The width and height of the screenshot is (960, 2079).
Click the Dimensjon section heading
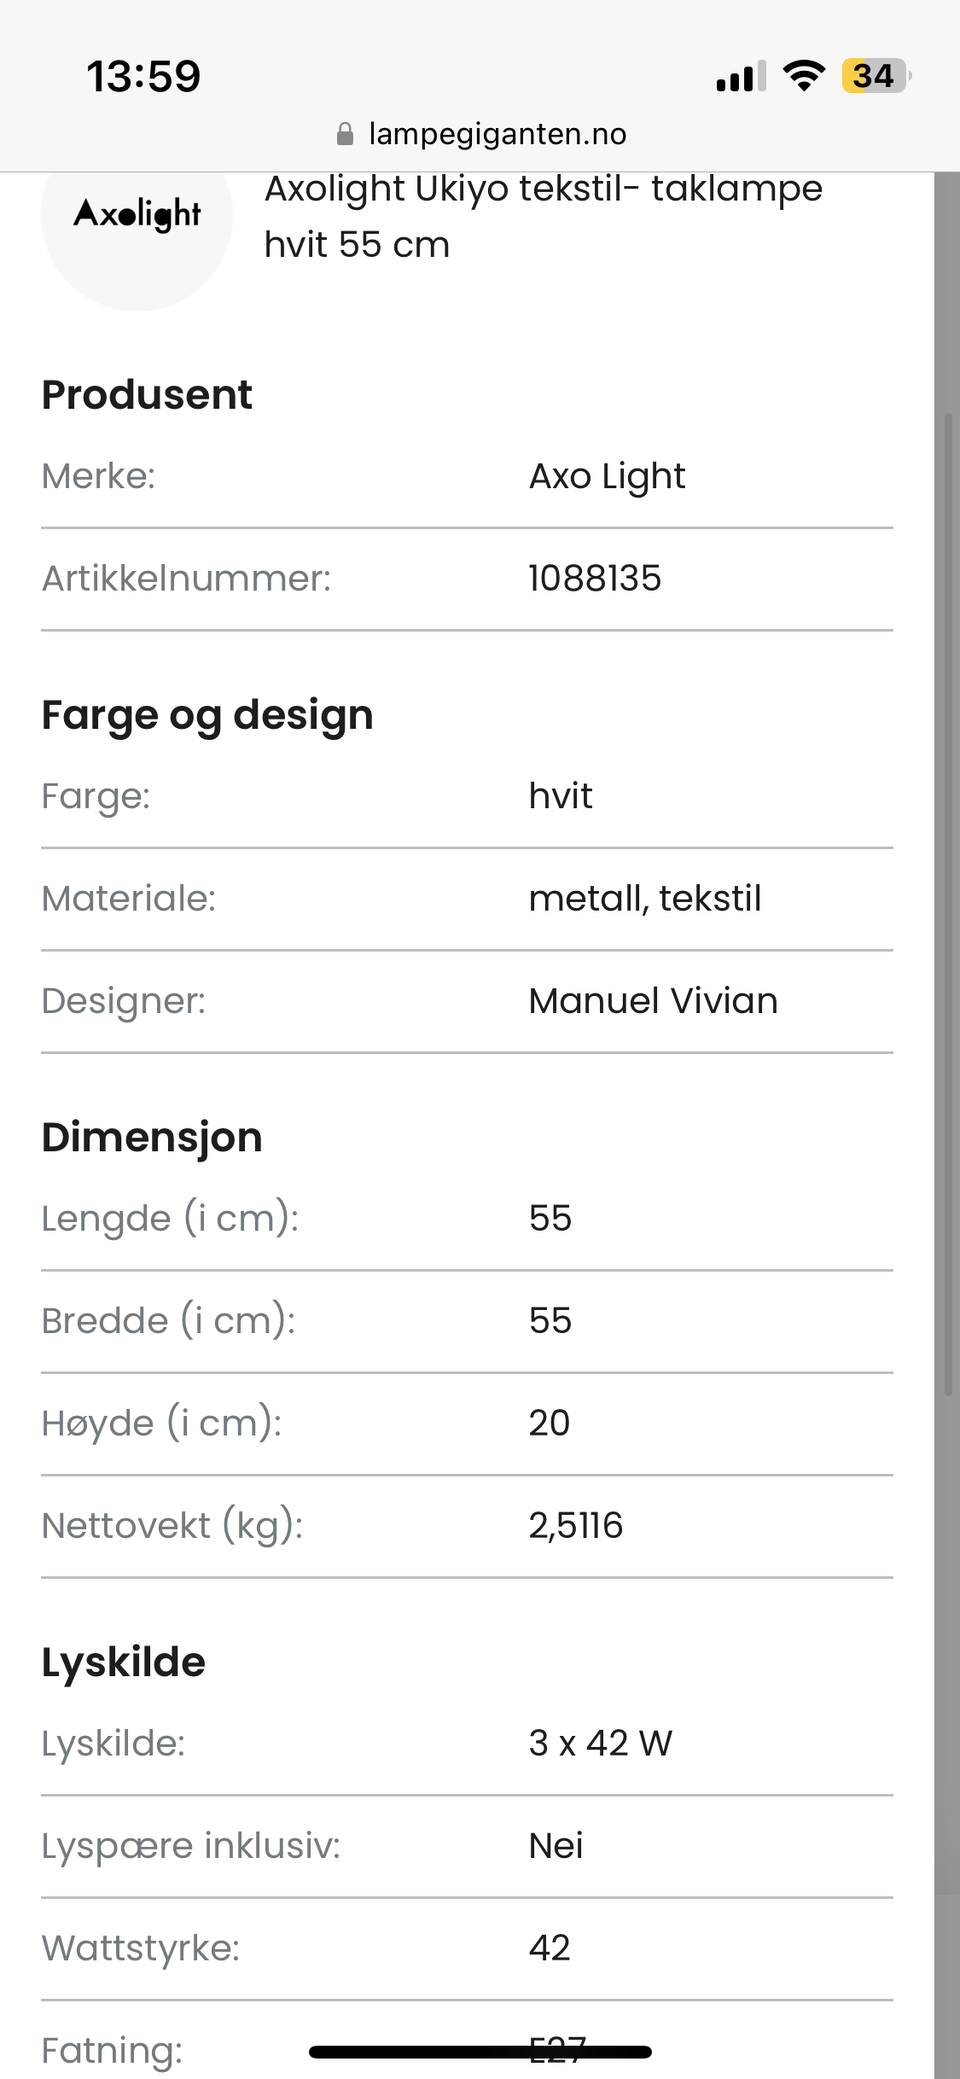point(152,1138)
